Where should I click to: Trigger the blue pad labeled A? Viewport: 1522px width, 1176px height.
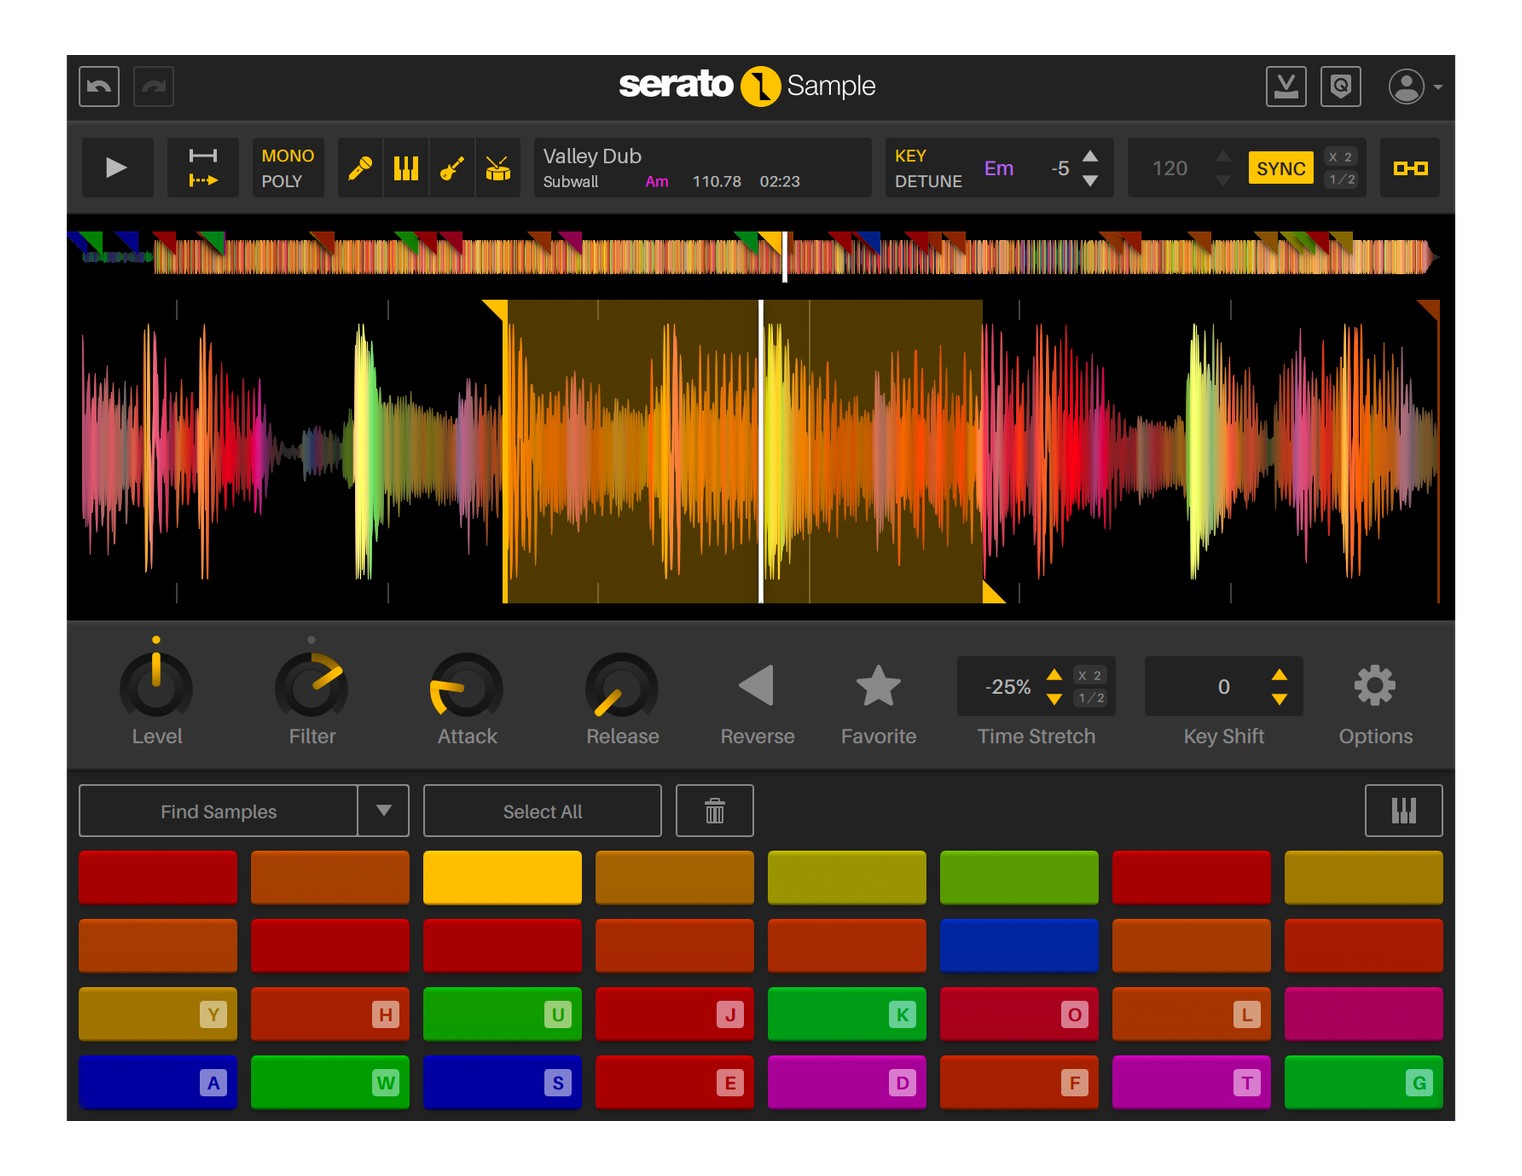pyautogui.click(x=158, y=1082)
